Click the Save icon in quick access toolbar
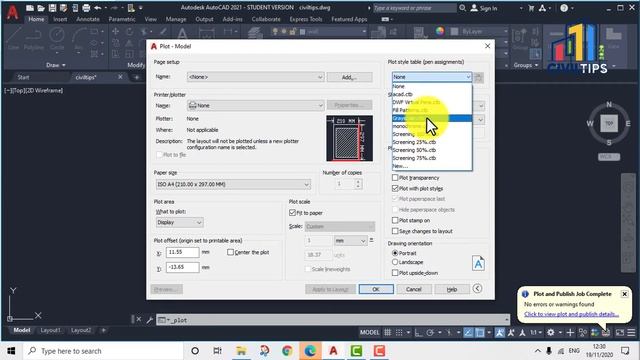The height and width of the screenshot is (360, 640). click(x=52, y=8)
